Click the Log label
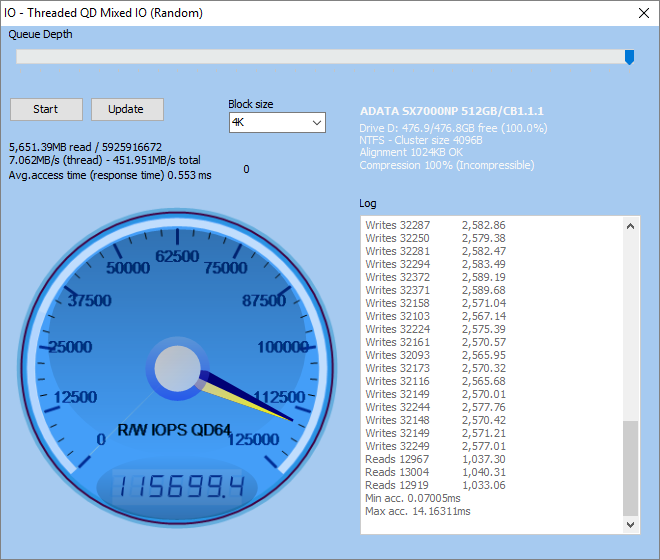The height and width of the screenshot is (560, 660). 367,203
